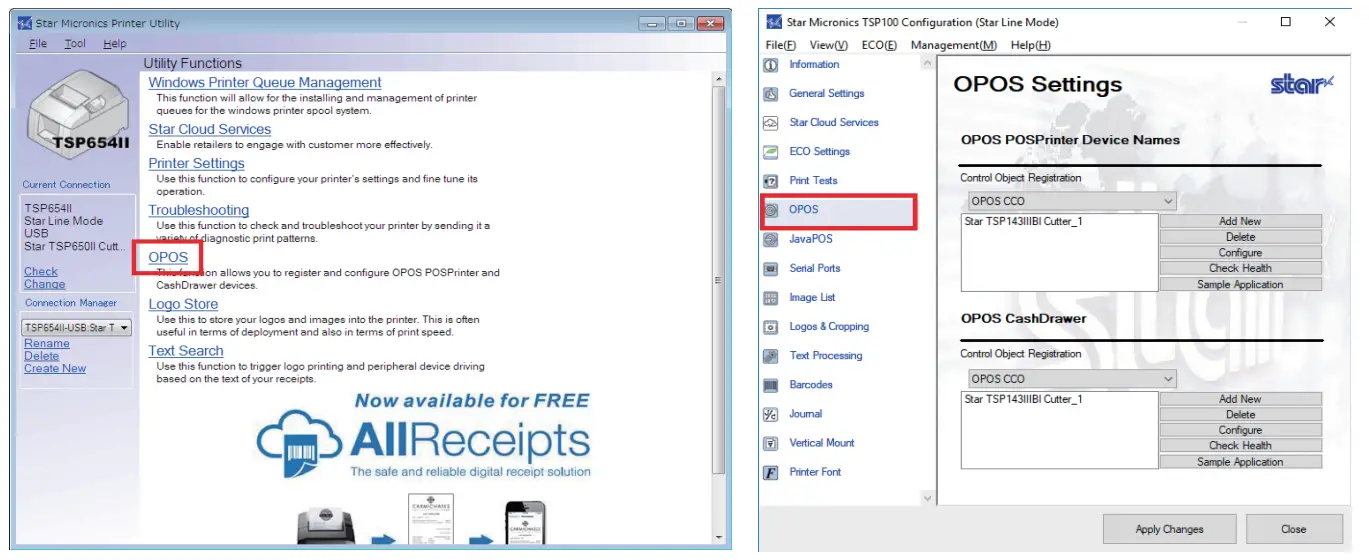Click the ECO Settings sidebar icon
This screenshot has width=1369, height=560.
click(770, 152)
